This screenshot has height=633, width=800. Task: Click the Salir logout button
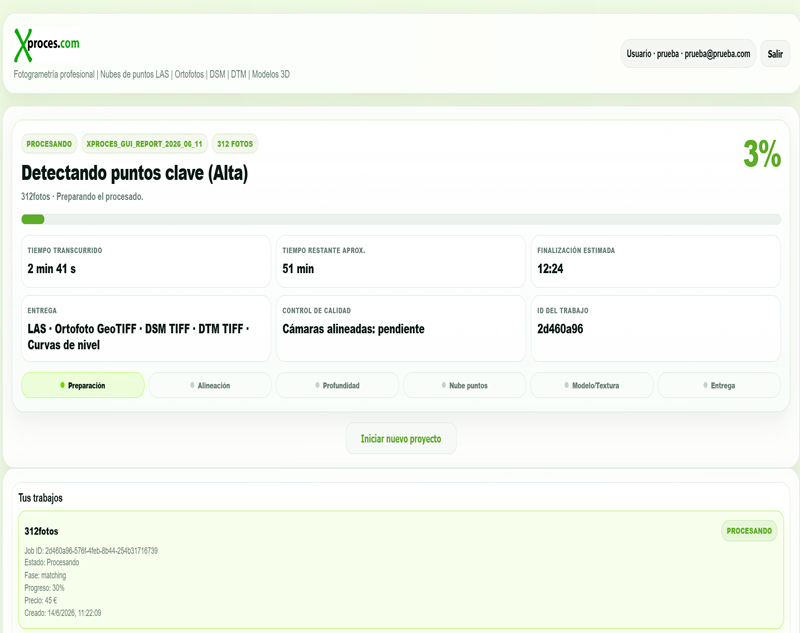[x=775, y=54]
